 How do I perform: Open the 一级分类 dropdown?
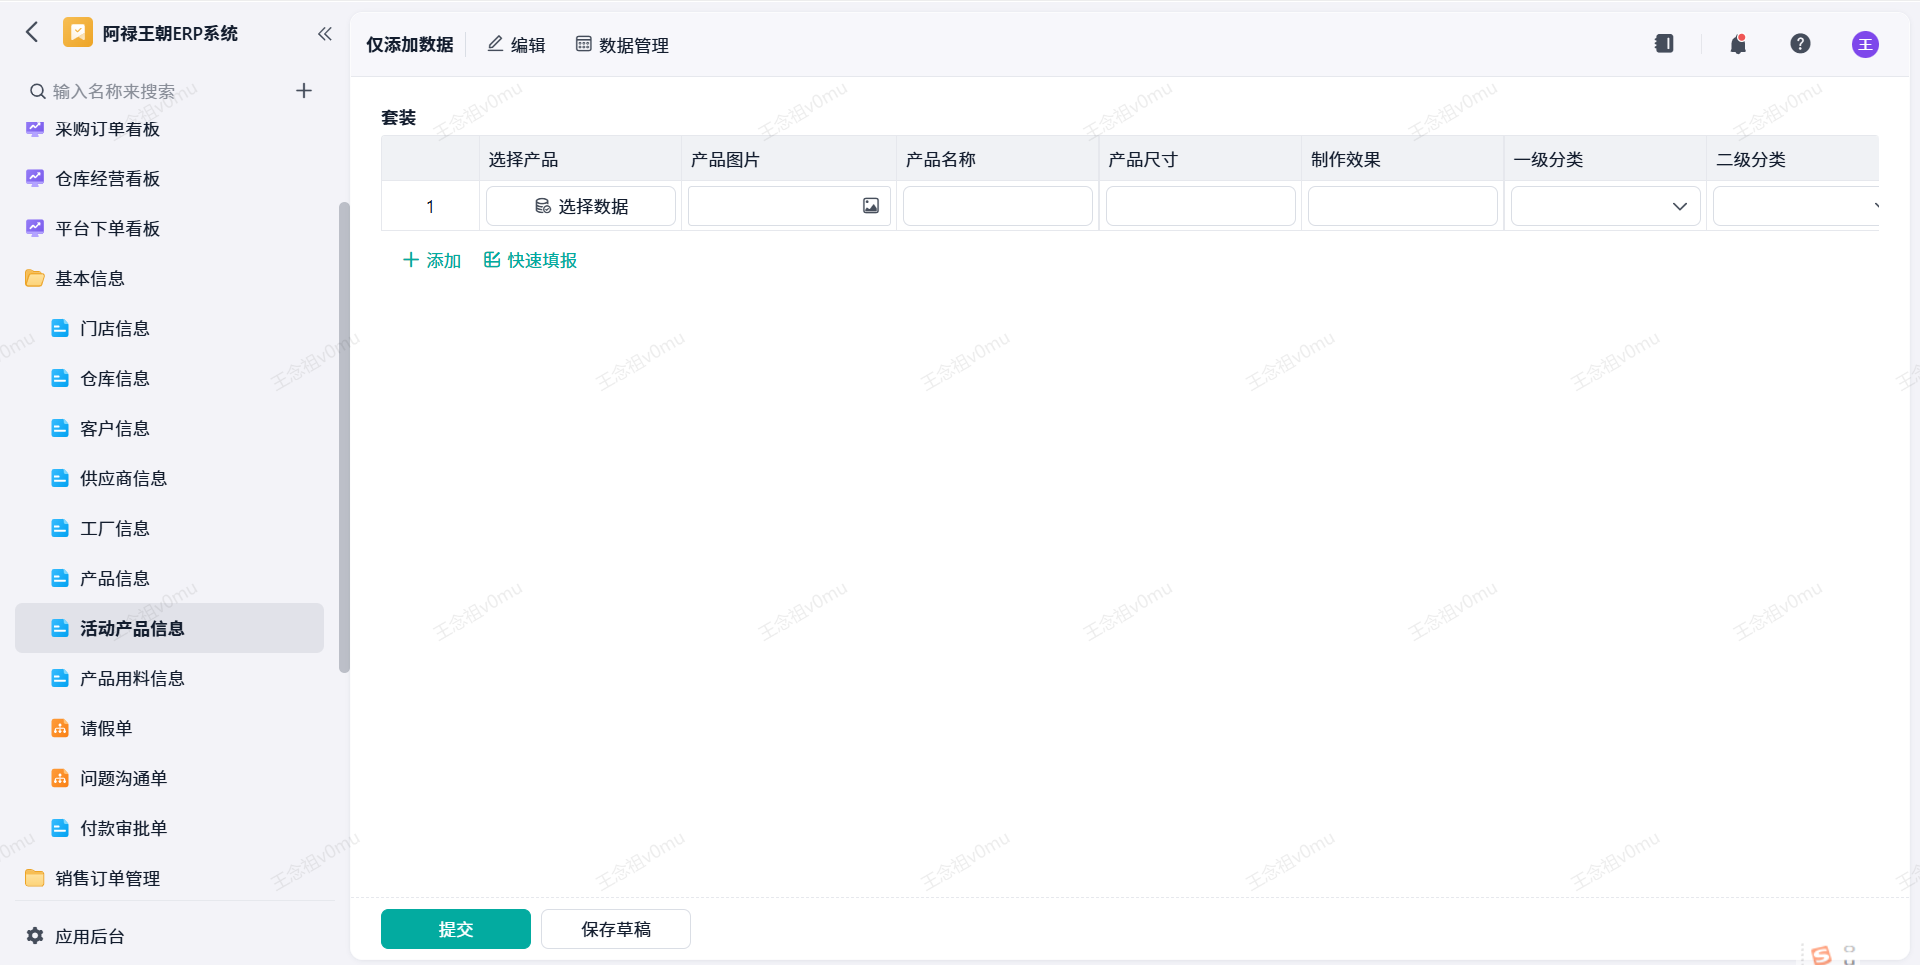coord(1606,206)
